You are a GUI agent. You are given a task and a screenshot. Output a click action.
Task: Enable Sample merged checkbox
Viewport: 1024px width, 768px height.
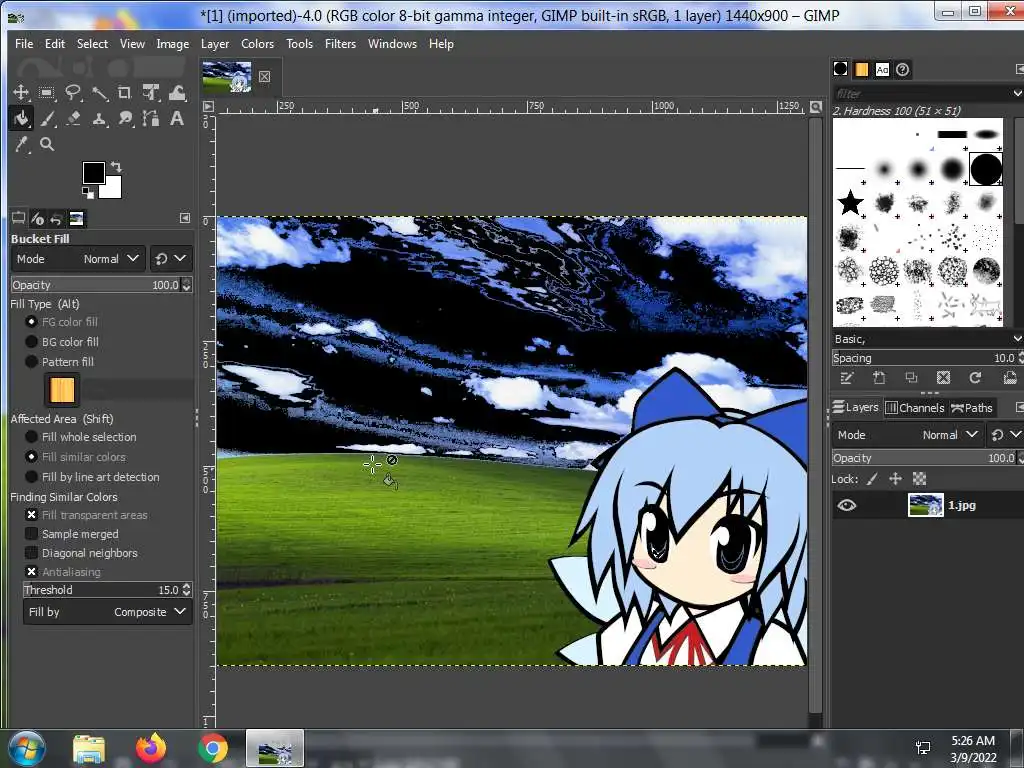[x=31, y=534]
